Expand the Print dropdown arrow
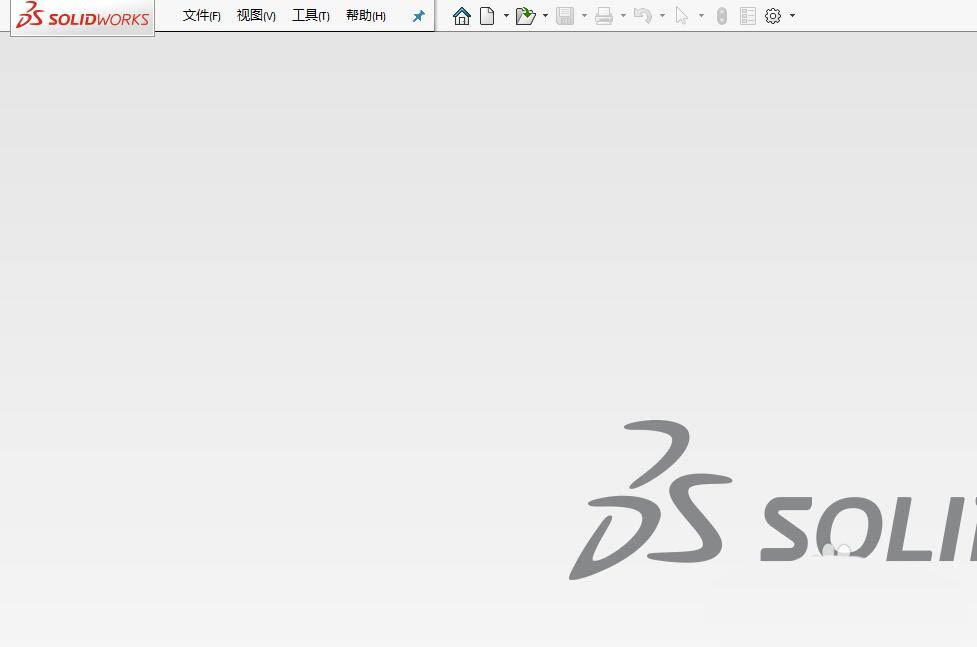The height and width of the screenshot is (647, 977). (623, 16)
